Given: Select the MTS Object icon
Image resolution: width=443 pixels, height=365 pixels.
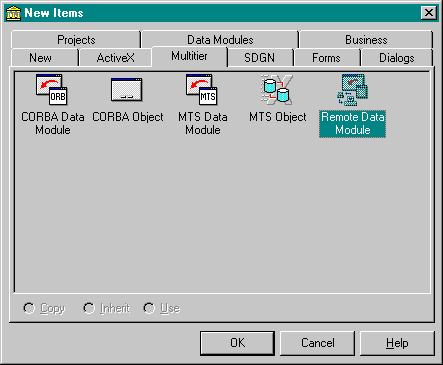Looking at the screenshot, I should (x=277, y=89).
